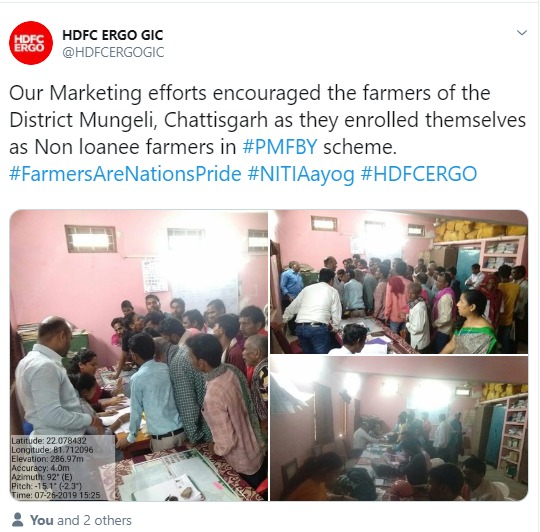540x532 pixels.
Task: Open the large left photo of farmers
Action: [139, 355]
